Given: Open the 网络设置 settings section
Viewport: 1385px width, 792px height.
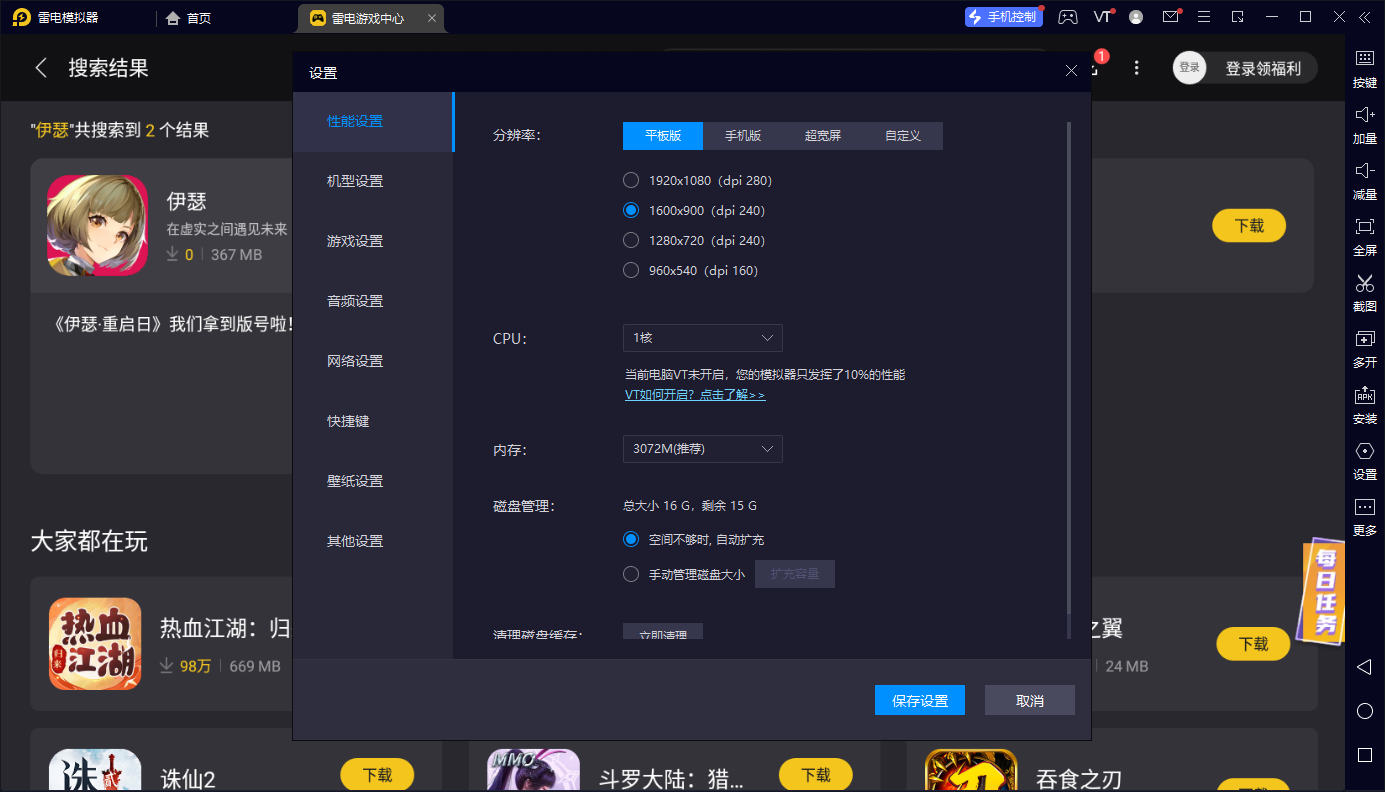Looking at the screenshot, I should tap(373, 361).
